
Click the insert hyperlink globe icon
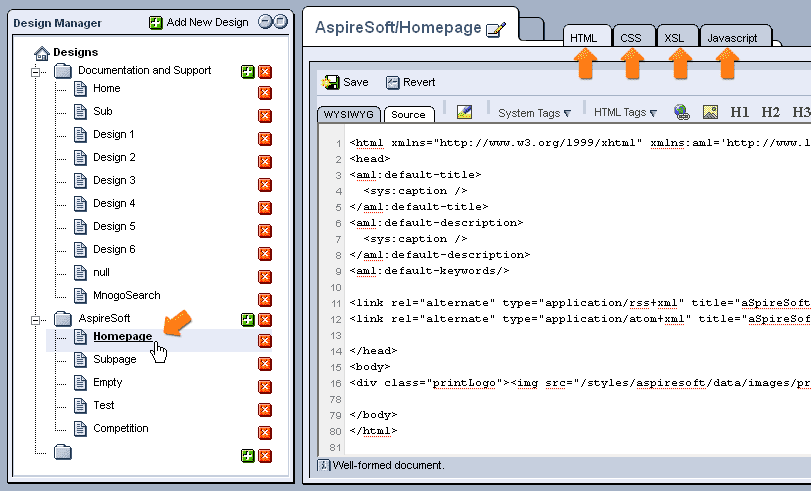(682, 113)
